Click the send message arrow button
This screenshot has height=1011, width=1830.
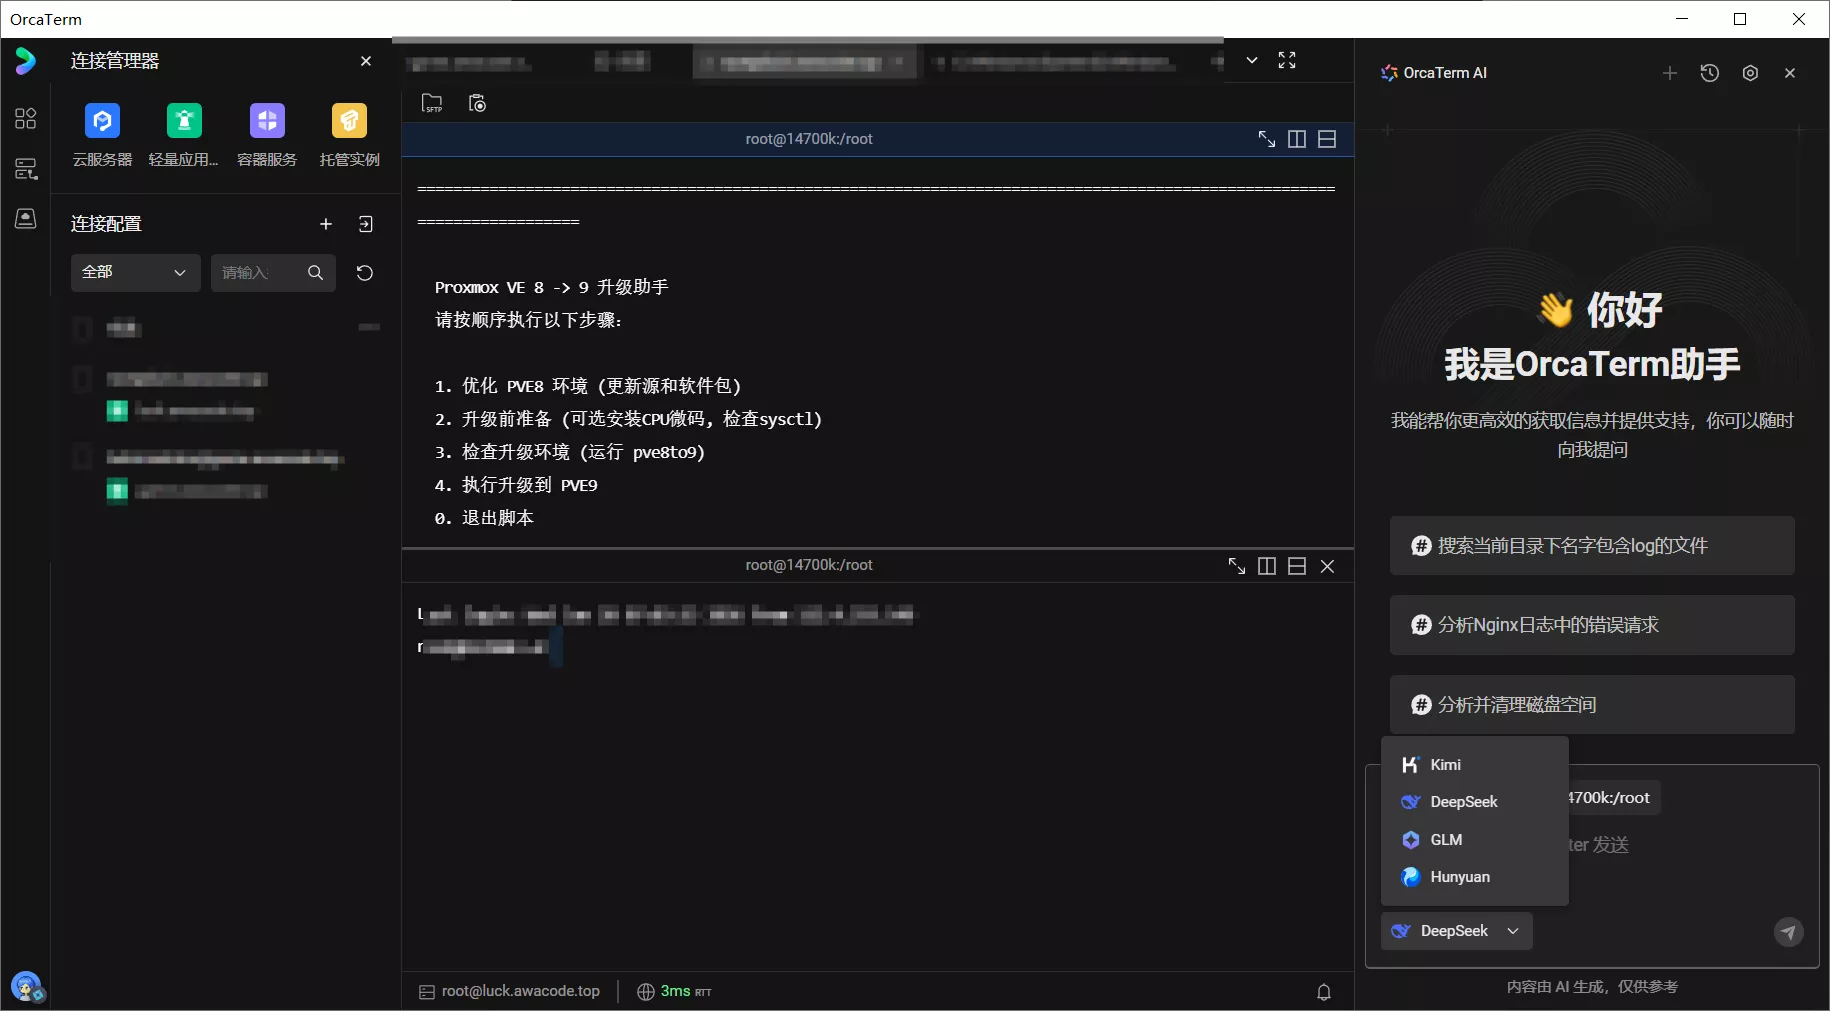coord(1788,932)
